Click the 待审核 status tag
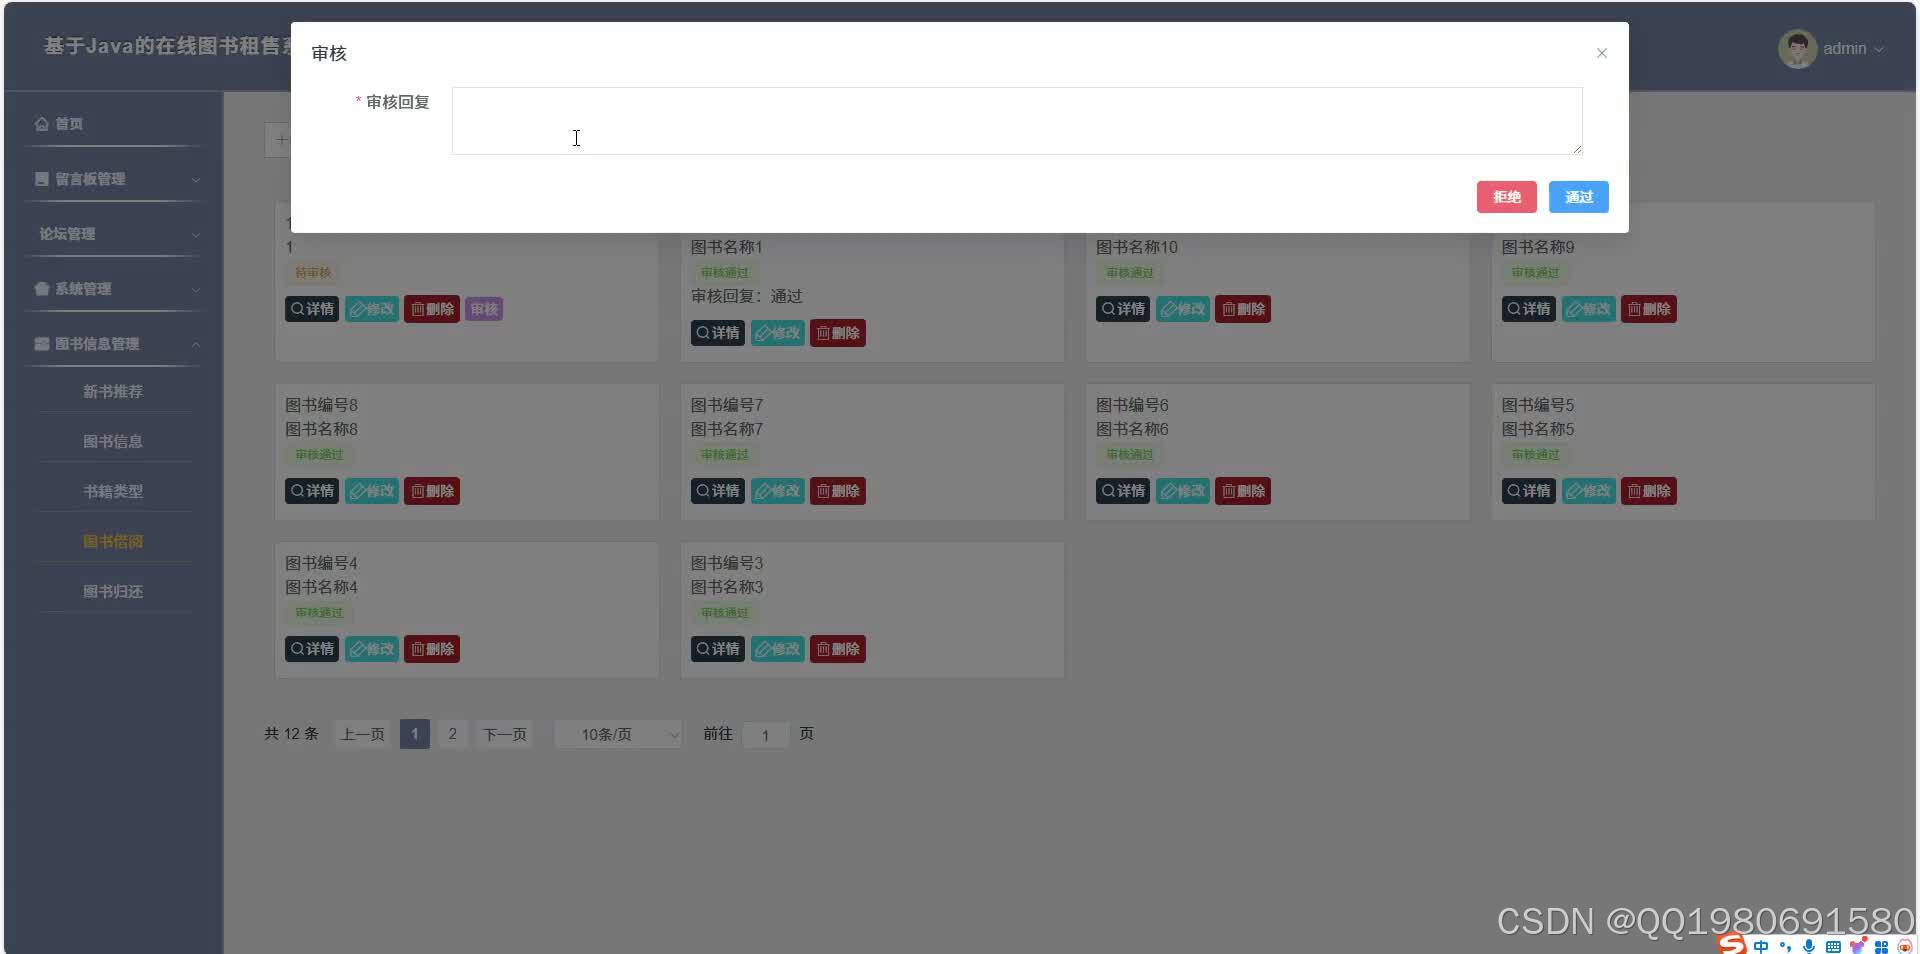This screenshot has height=954, width=1920. [313, 273]
